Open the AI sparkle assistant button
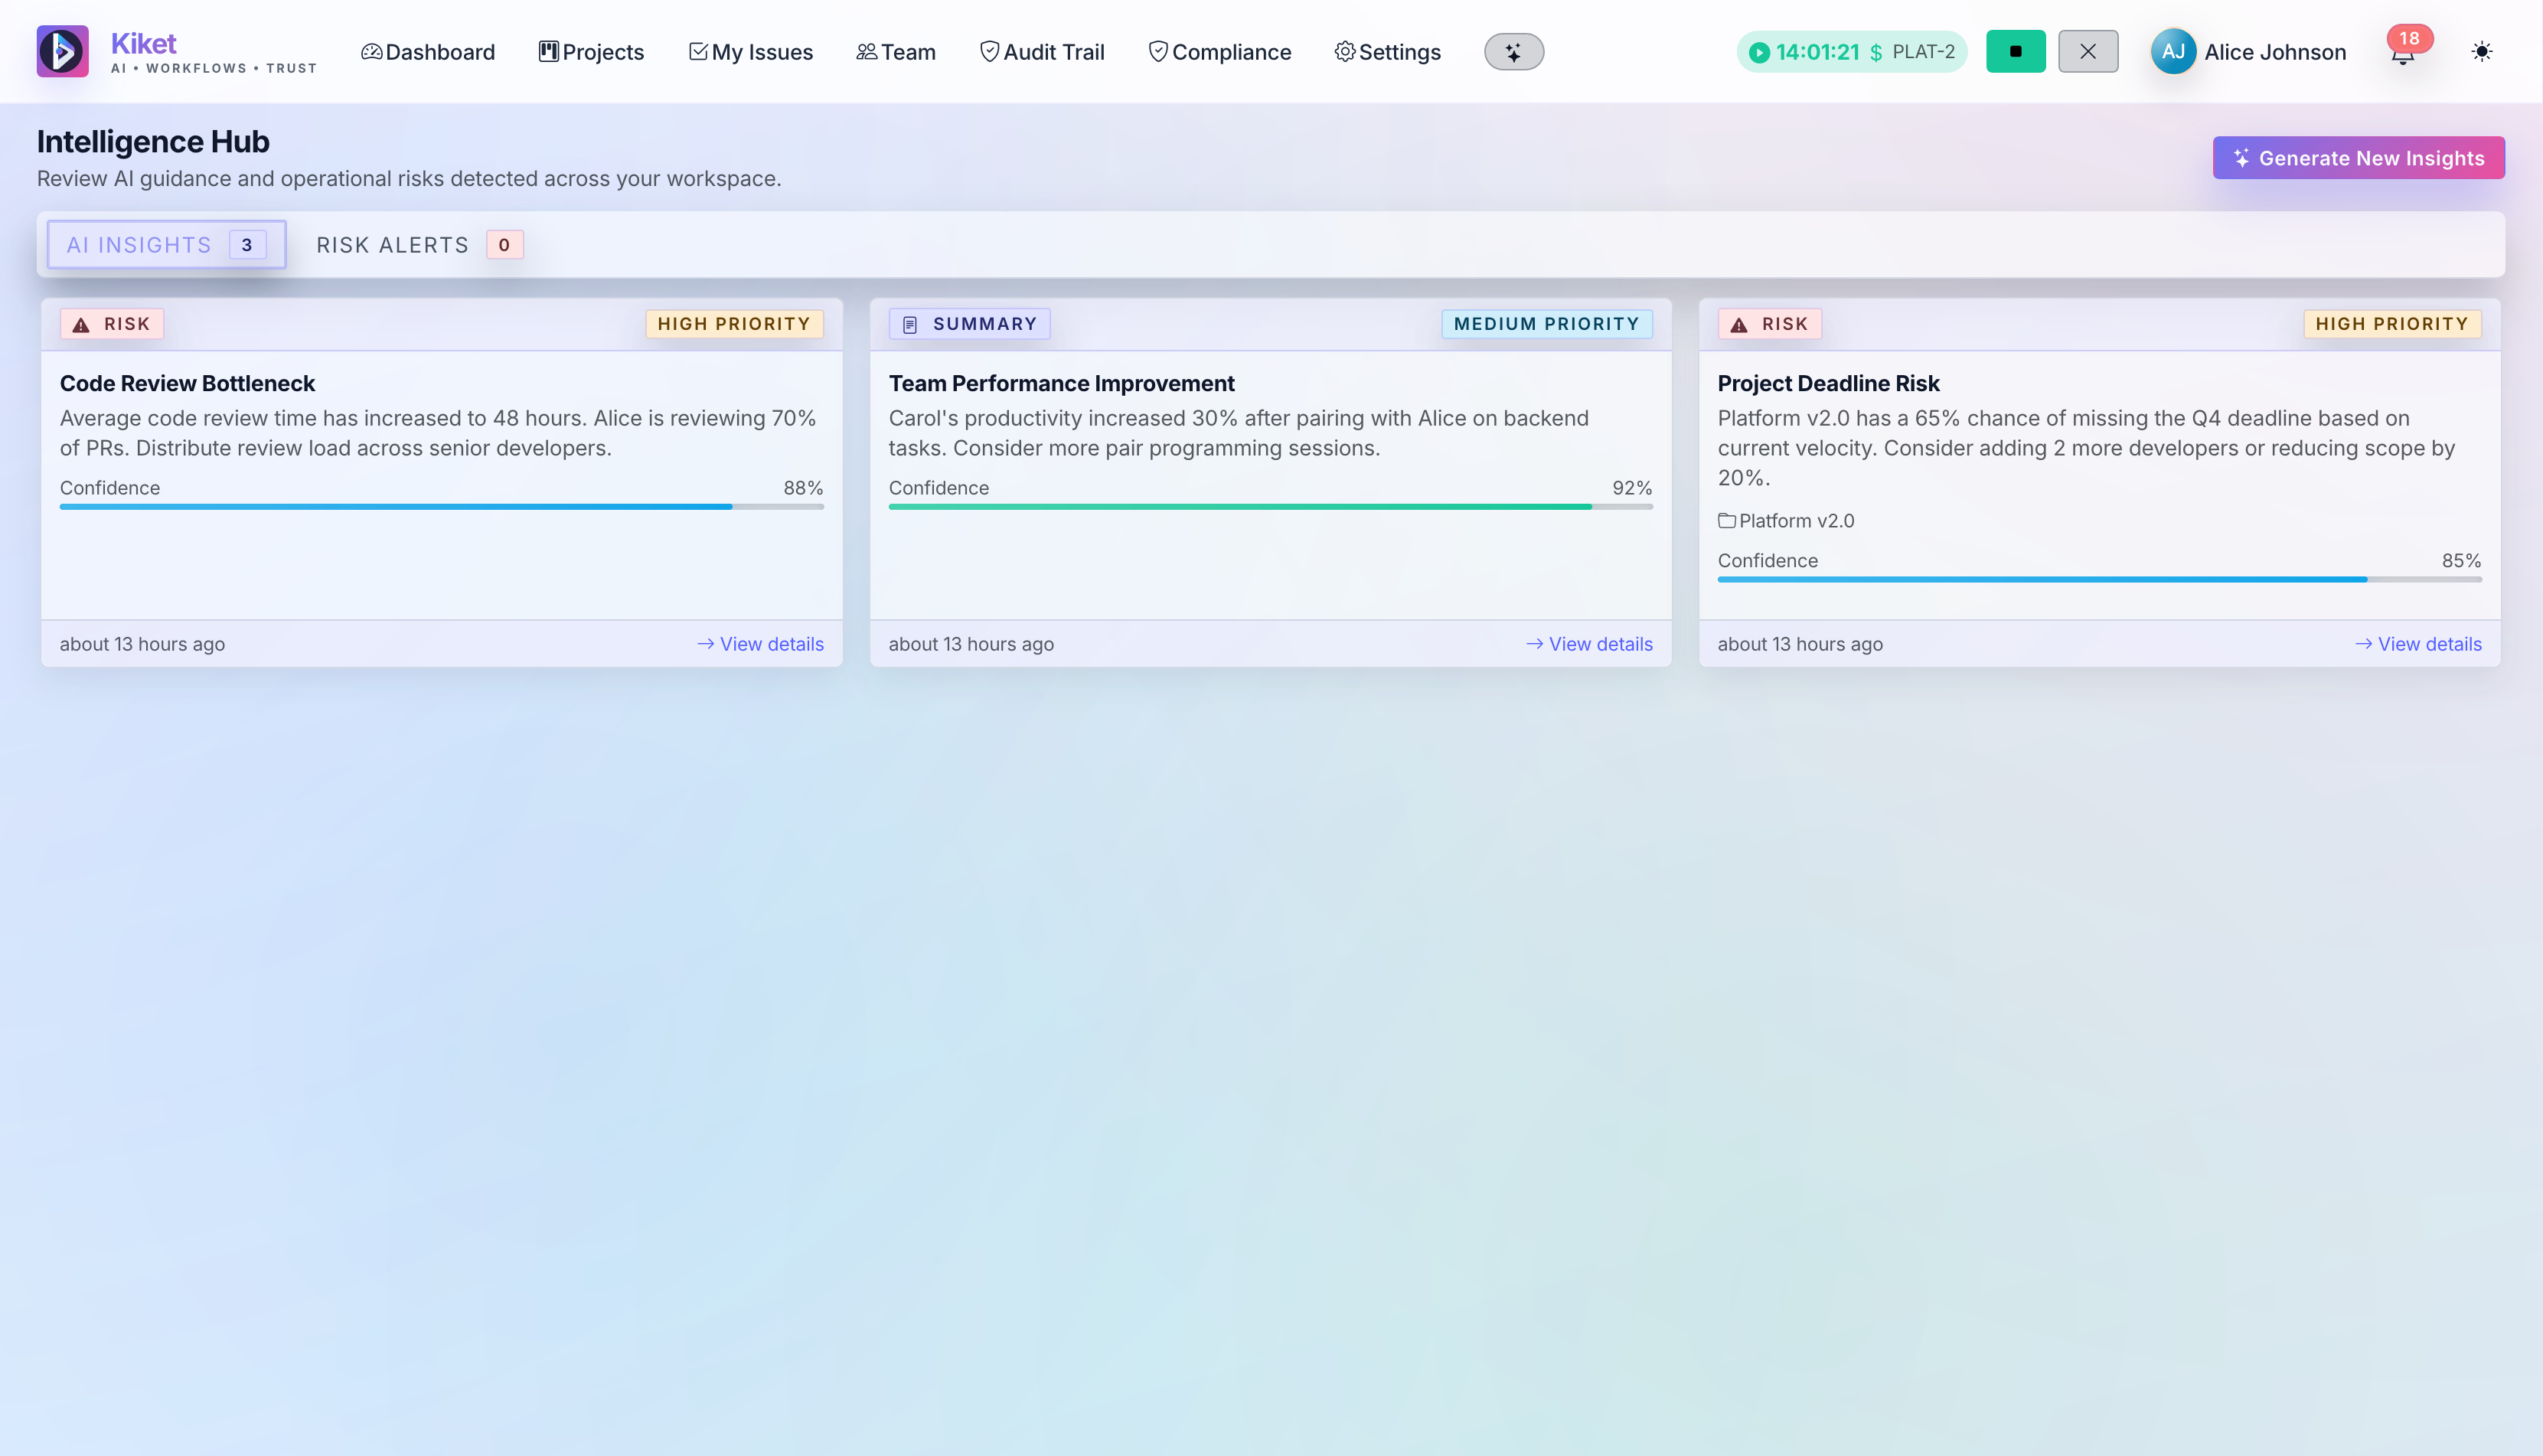2543x1456 pixels. 1513,51
